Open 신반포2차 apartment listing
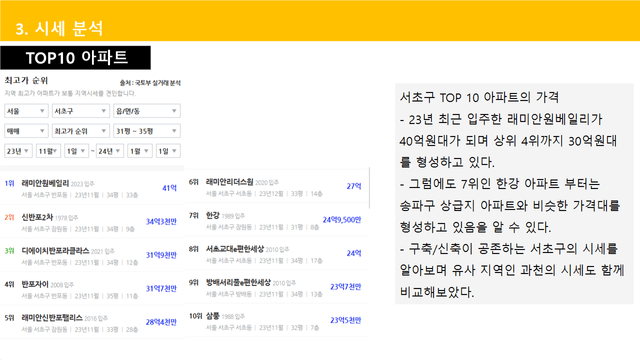640x360 pixels. click(x=37, y=217)
